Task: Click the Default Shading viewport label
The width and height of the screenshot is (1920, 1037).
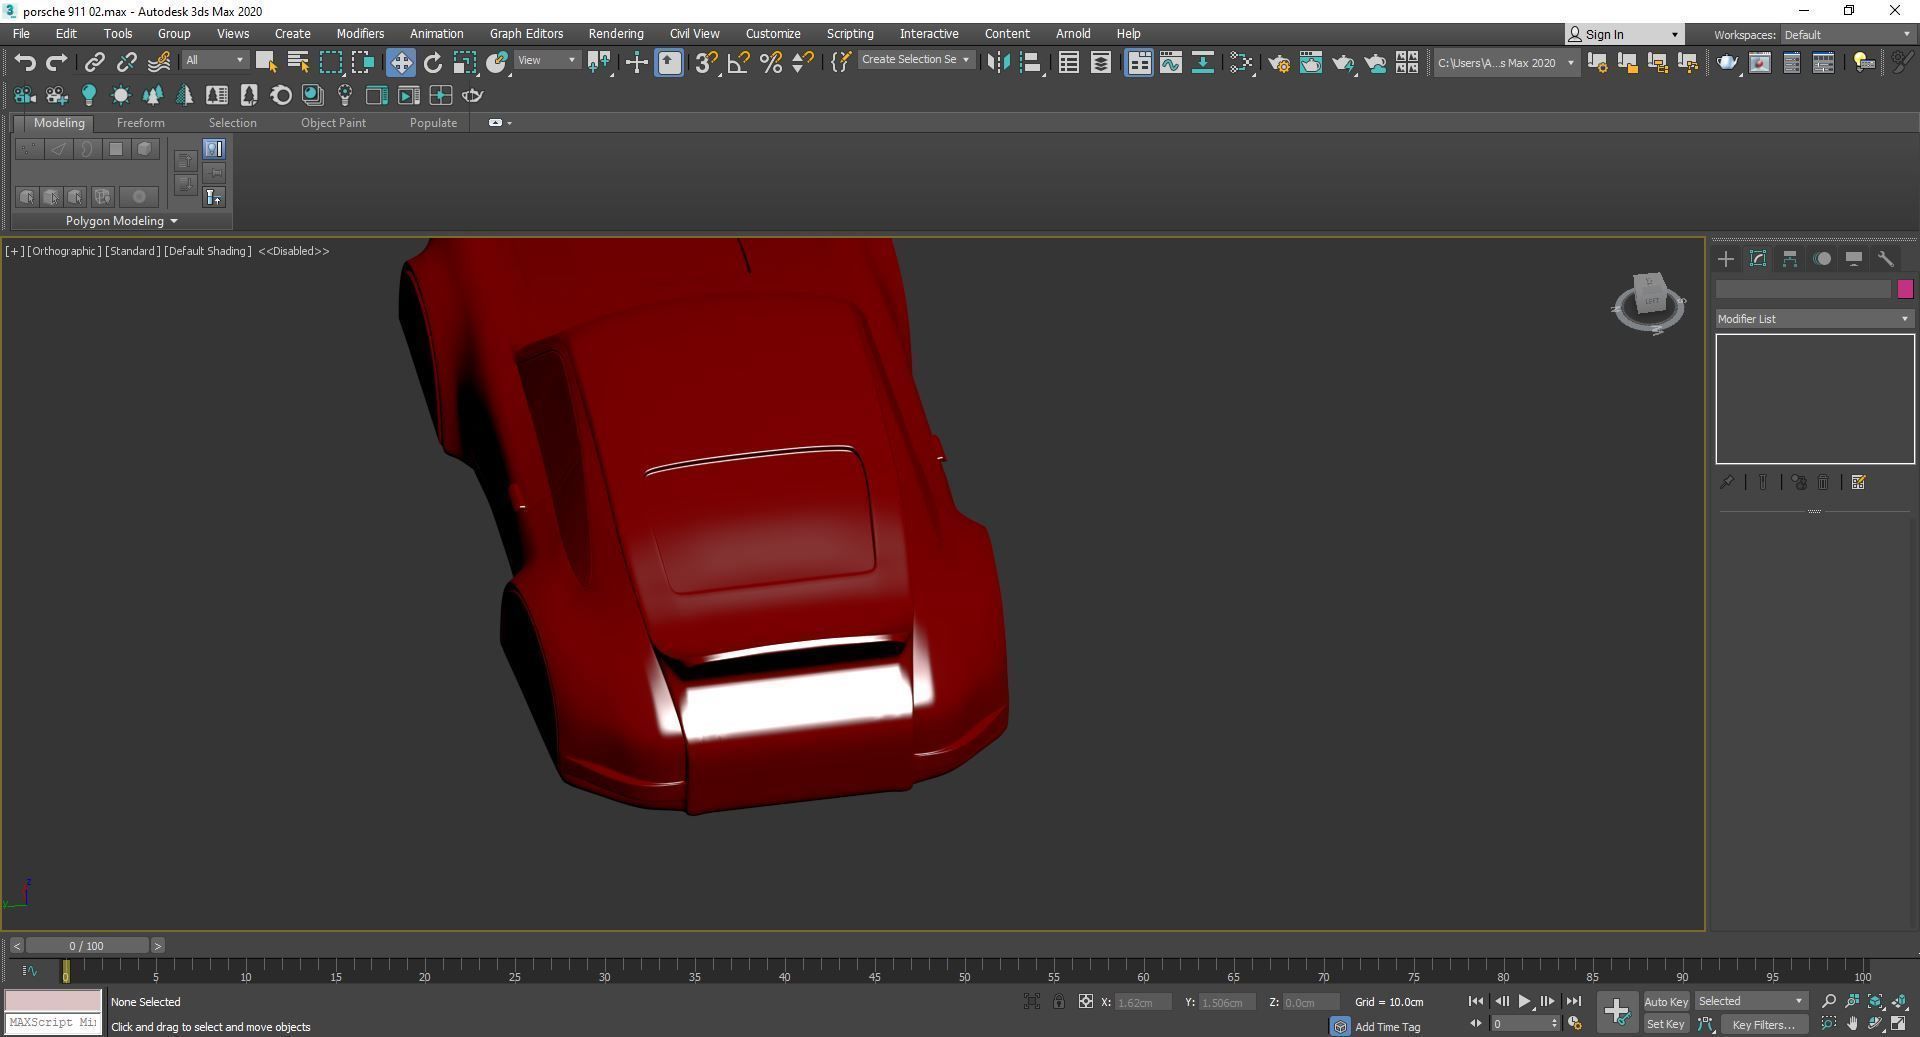Action: click(207, 251)
